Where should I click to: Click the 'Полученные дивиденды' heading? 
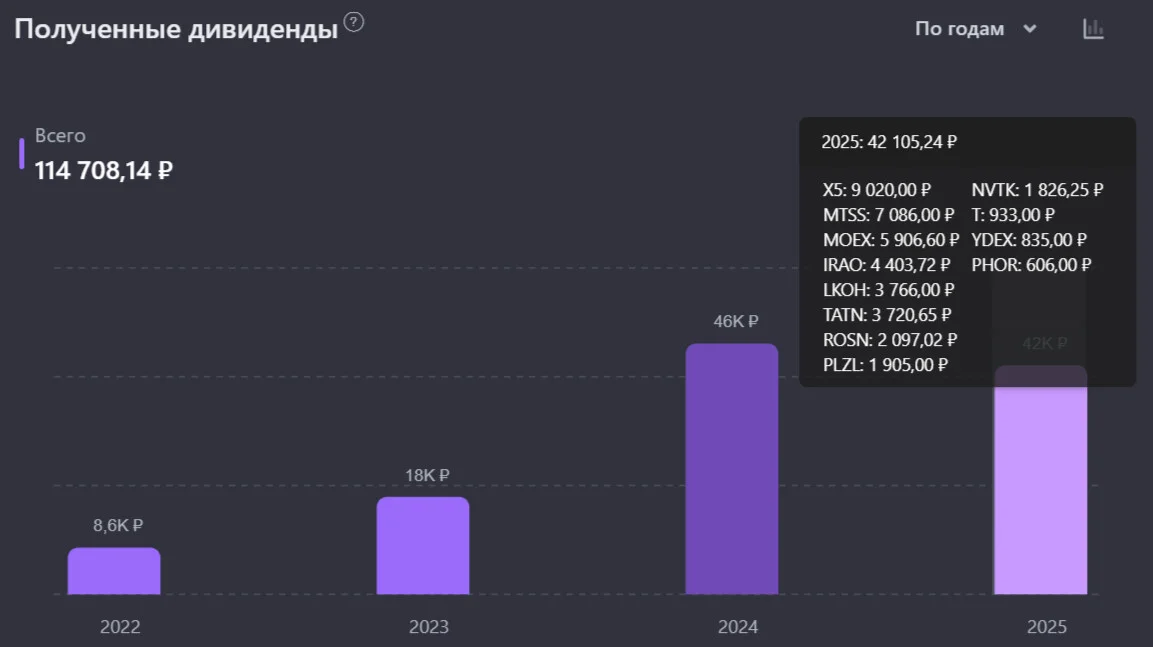[x=176, y=29]
